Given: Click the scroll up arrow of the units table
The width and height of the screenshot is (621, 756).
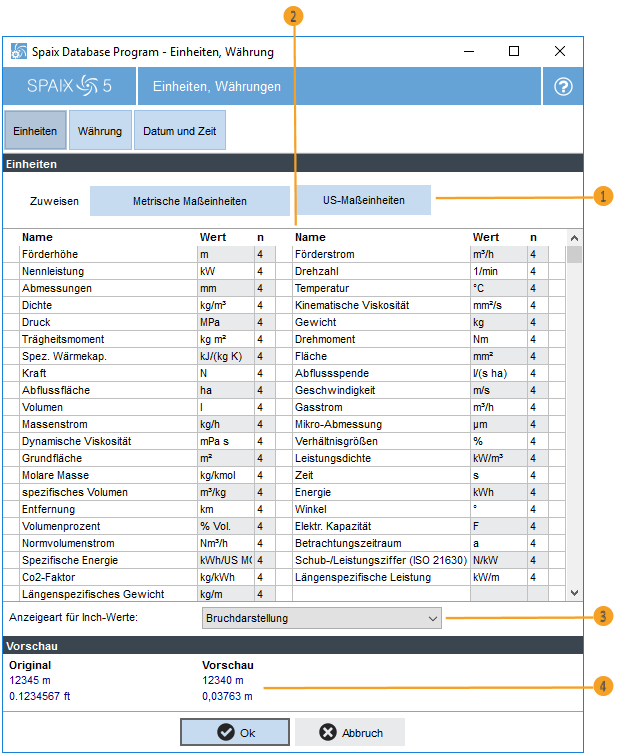Looking at the screenshot, I should click(x=574, y=238).
